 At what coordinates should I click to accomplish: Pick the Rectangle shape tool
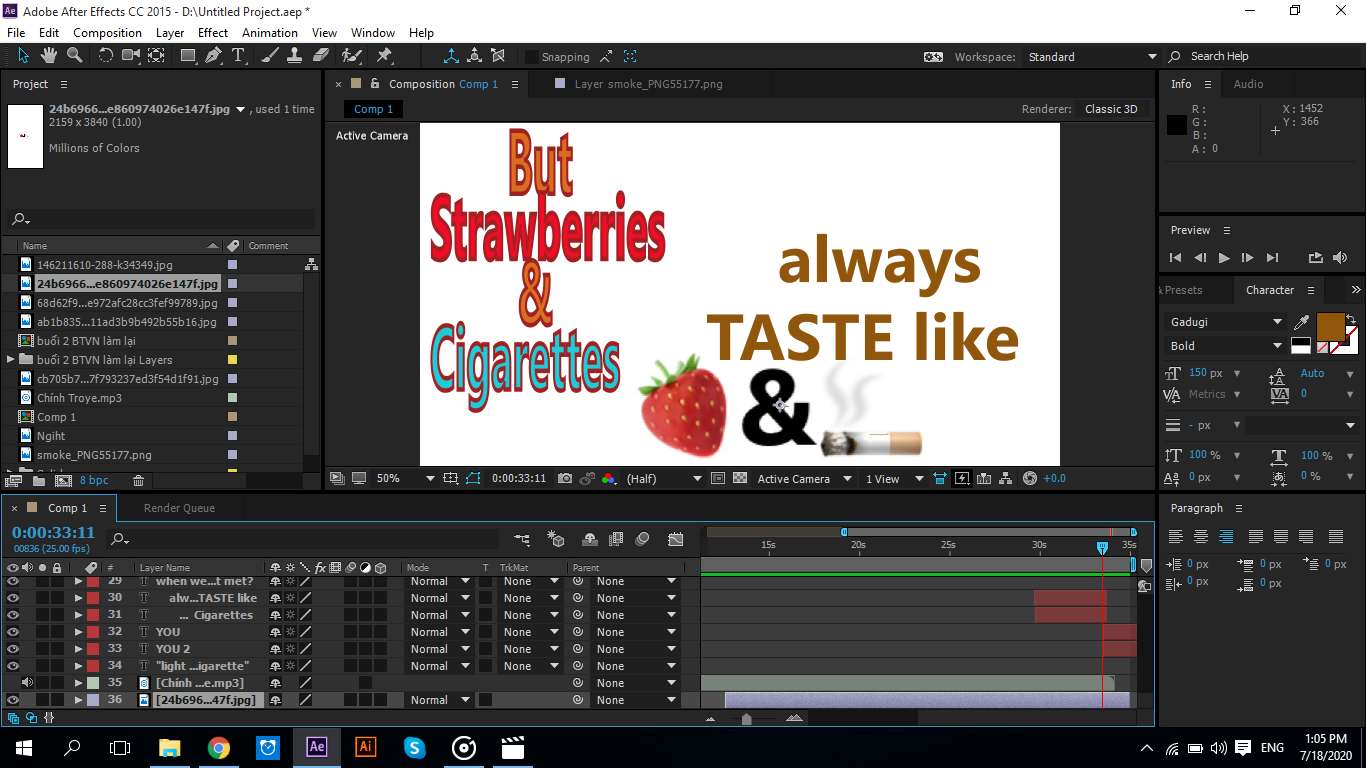point(188,56)
